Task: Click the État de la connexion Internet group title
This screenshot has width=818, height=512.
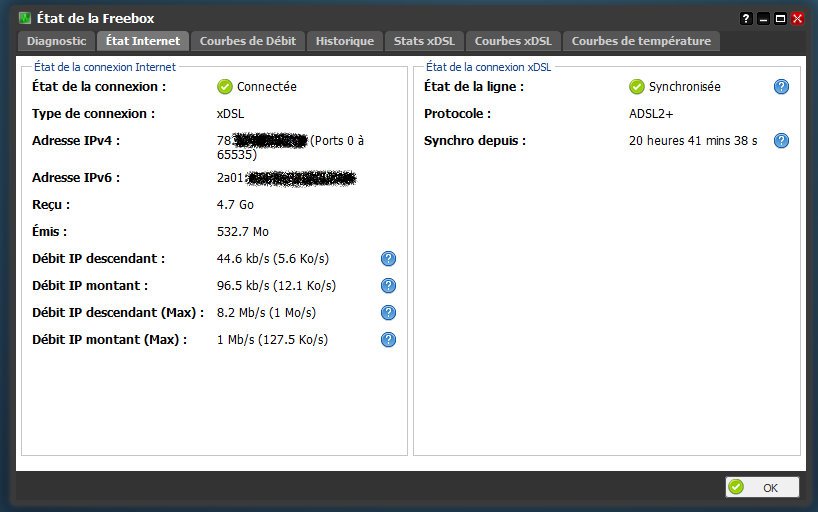Action: coord(105,67)
